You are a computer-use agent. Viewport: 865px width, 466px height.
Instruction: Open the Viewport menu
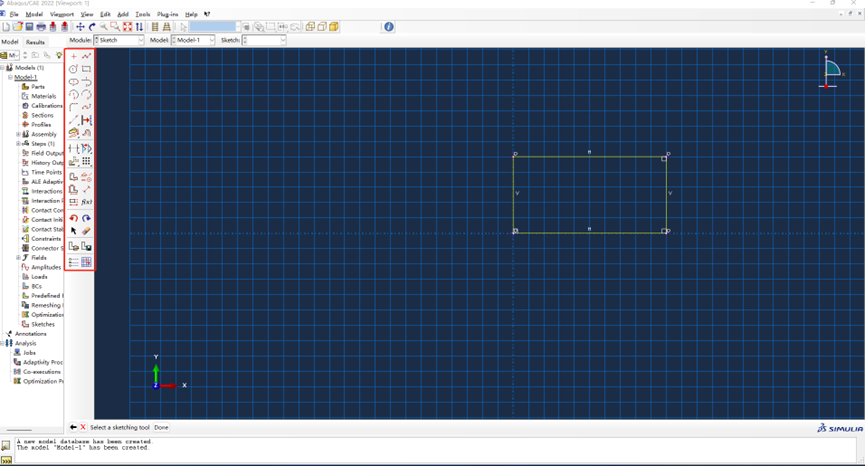(62, 14)
